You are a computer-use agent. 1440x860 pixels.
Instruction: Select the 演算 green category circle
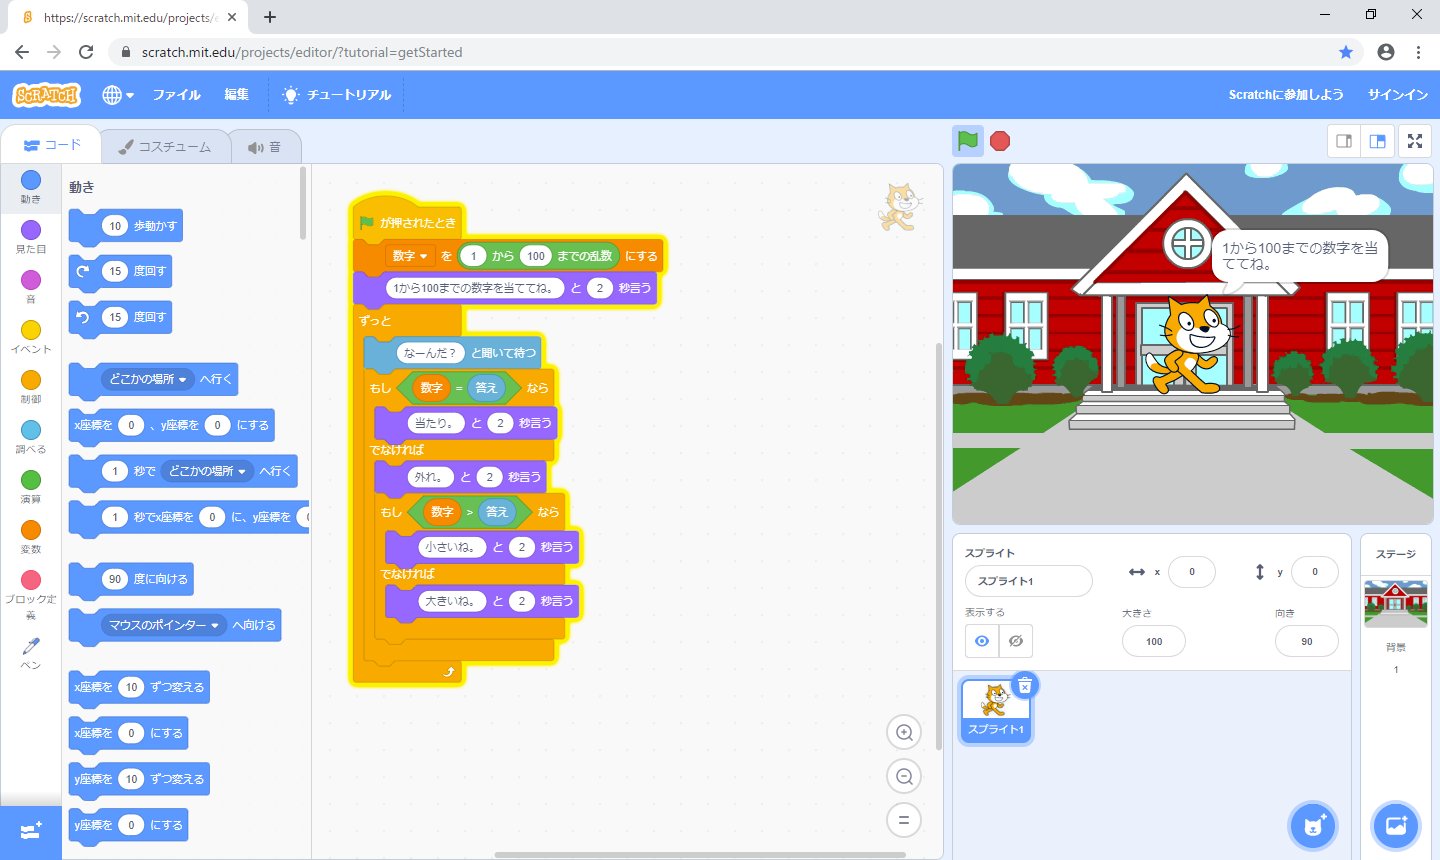[31, 480]
